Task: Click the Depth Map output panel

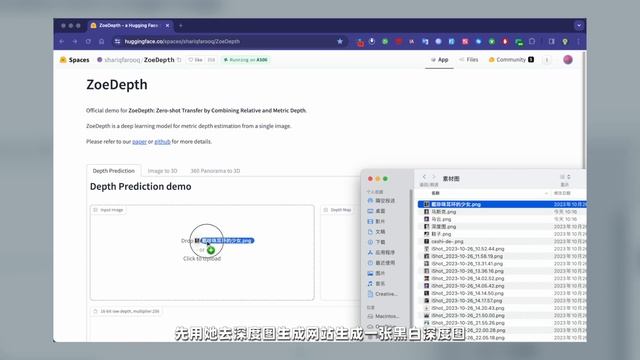Action: pos(340,252)
